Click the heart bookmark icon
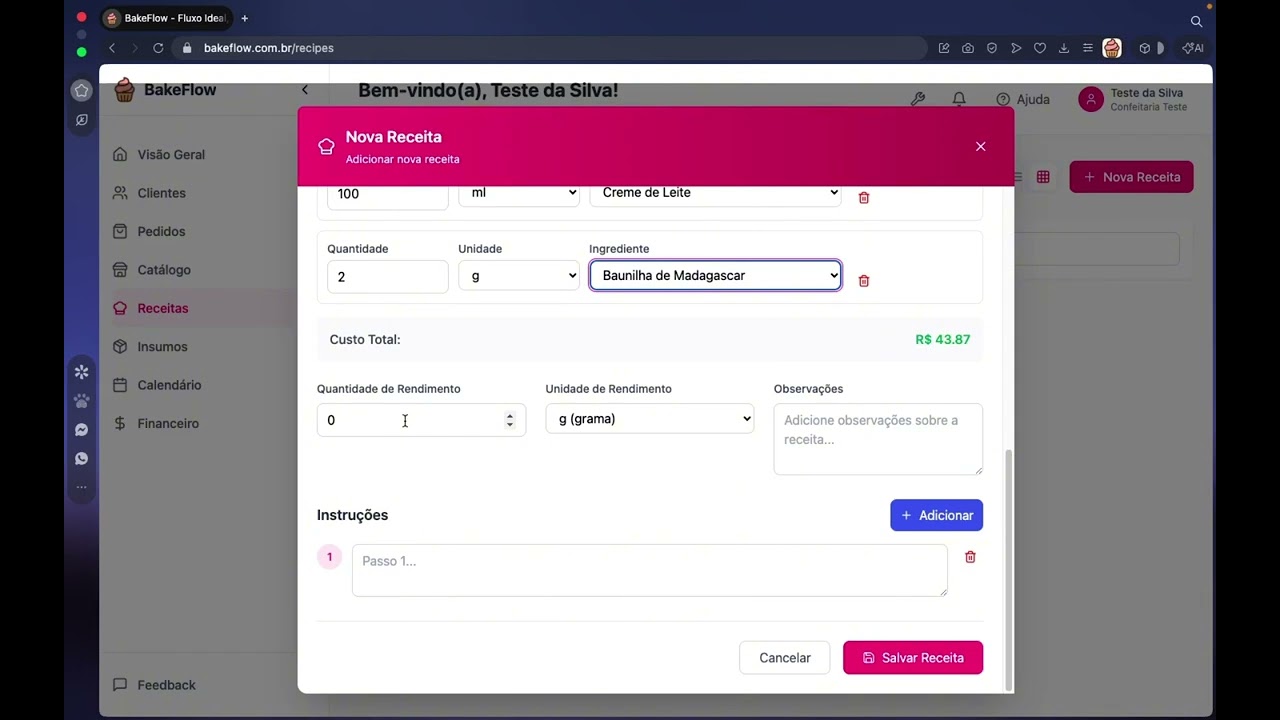This screenshot has height=720, width=1280. pos(1040,48)
